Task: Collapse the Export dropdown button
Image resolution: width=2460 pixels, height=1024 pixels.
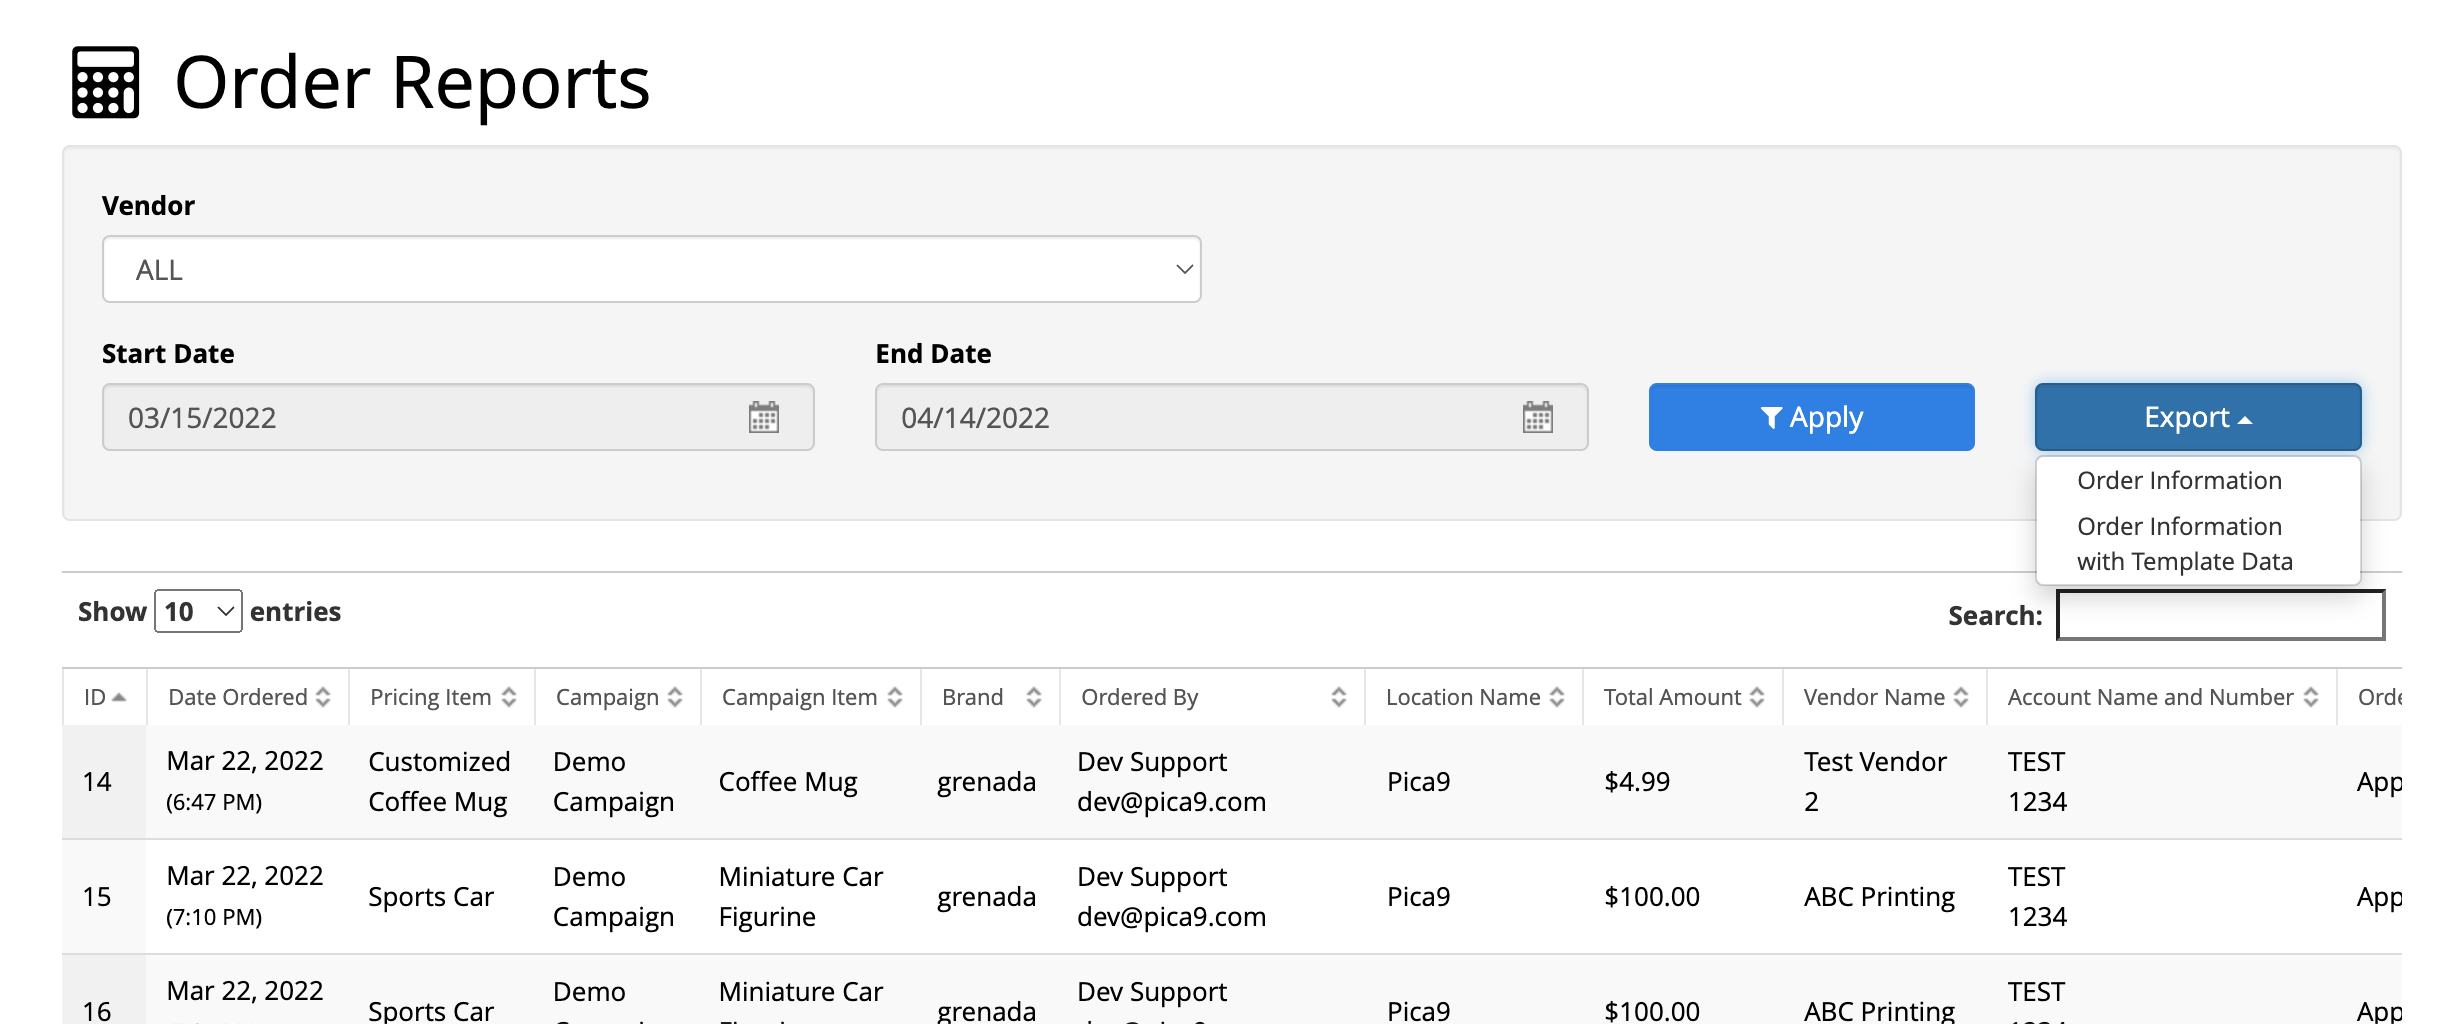Action: coord(2197,417)
